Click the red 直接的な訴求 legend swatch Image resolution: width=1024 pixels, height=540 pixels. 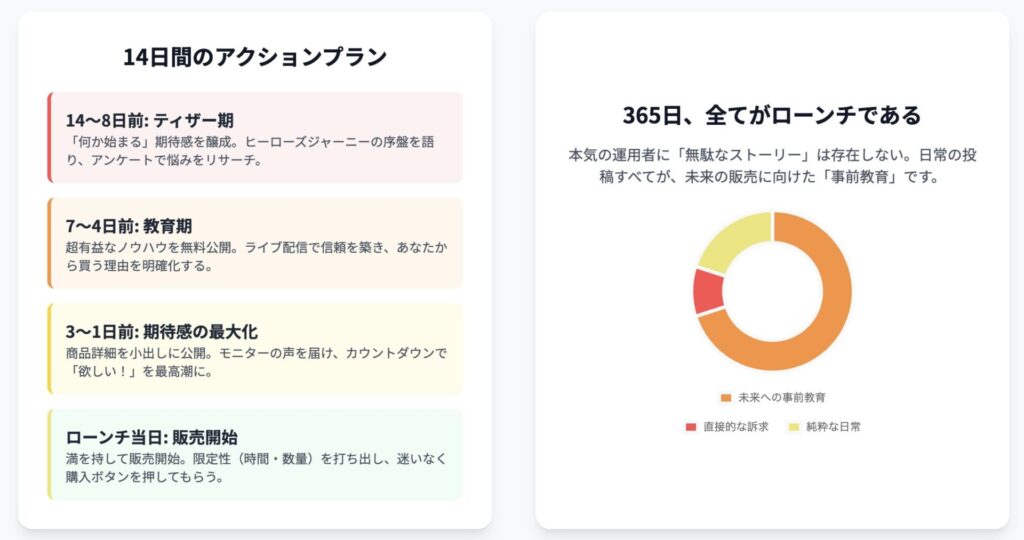(691, 427)
